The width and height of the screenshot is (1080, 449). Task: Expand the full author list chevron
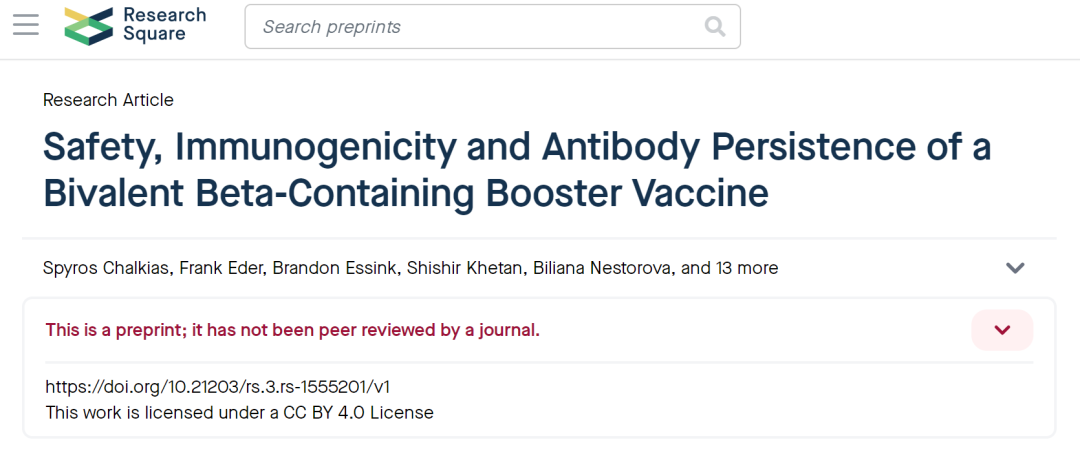[1015, 268]
